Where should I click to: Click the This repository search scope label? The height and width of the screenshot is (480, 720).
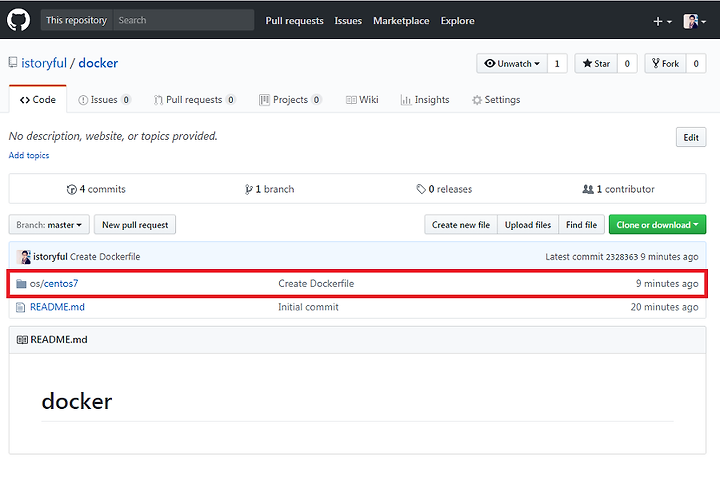pyautogui.click(x=76, y=20)
